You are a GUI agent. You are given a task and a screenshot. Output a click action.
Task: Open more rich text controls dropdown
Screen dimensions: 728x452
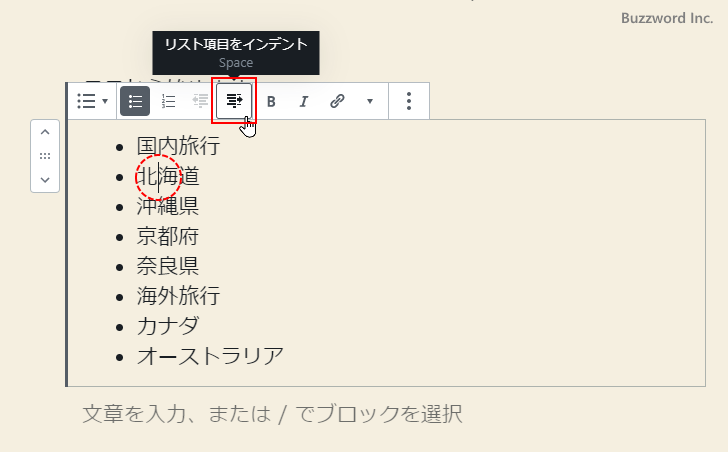coord(370,101)
